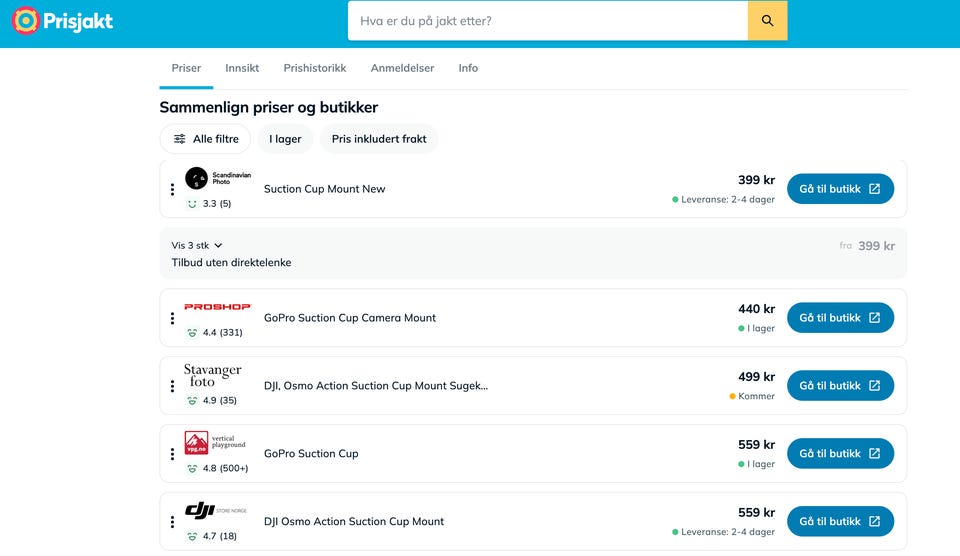Go to butikk for the 499 kr Stavanger offer
Screen dimensions: 960x556
(840, 386)
